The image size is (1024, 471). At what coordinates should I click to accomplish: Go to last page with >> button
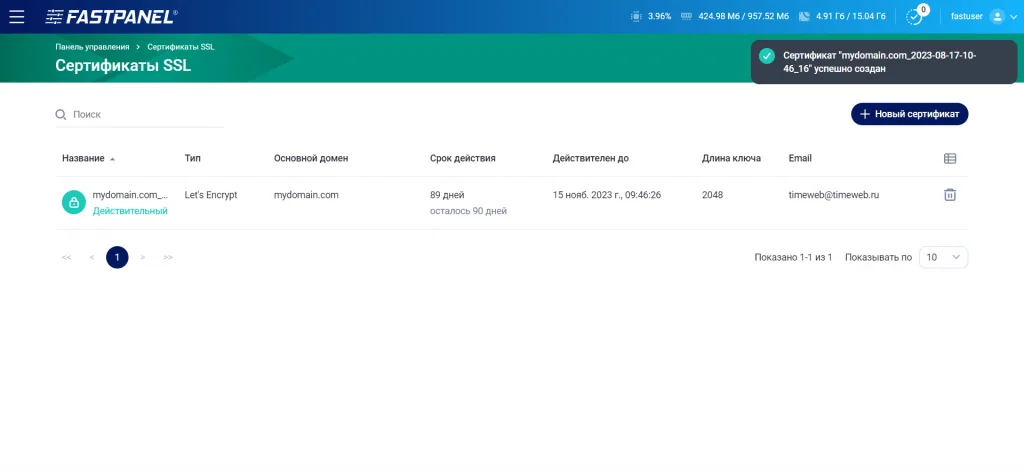pos(168,257)
